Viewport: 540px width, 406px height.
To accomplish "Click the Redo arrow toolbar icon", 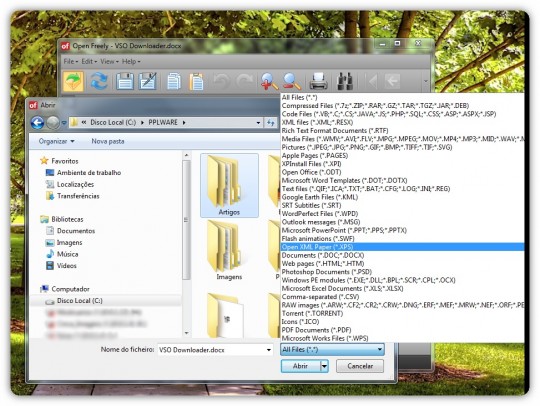I will pos(244,82).
